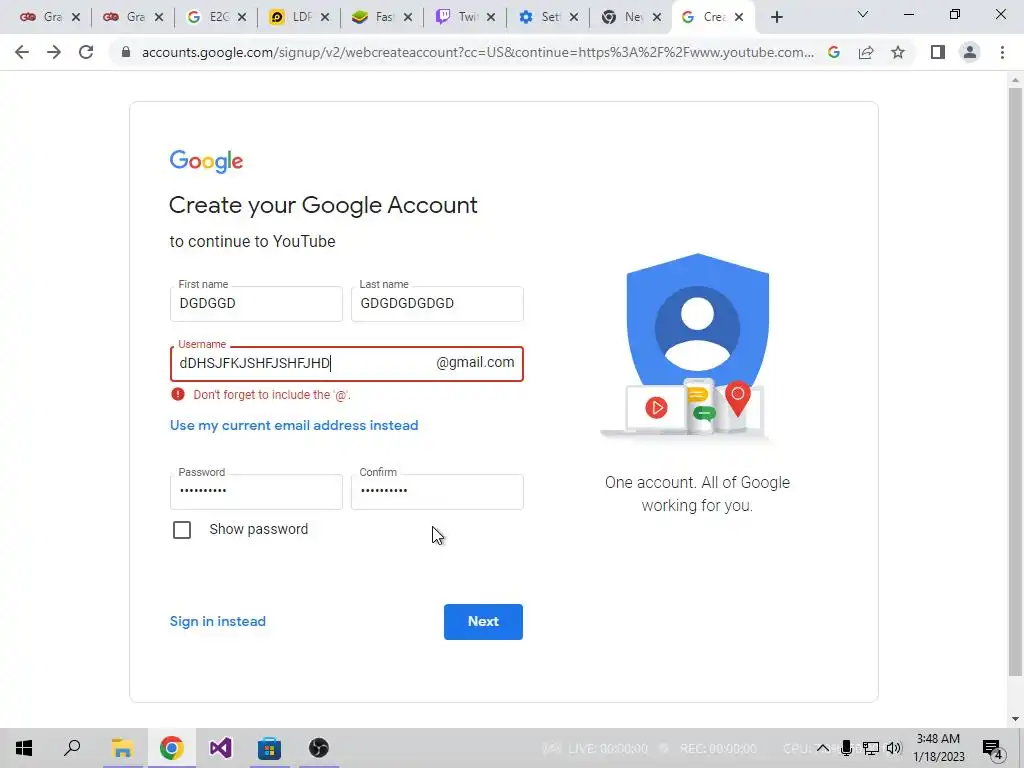Close the Twitch tab
Viewport: 1024px width, 768px height.
(491, 18)
